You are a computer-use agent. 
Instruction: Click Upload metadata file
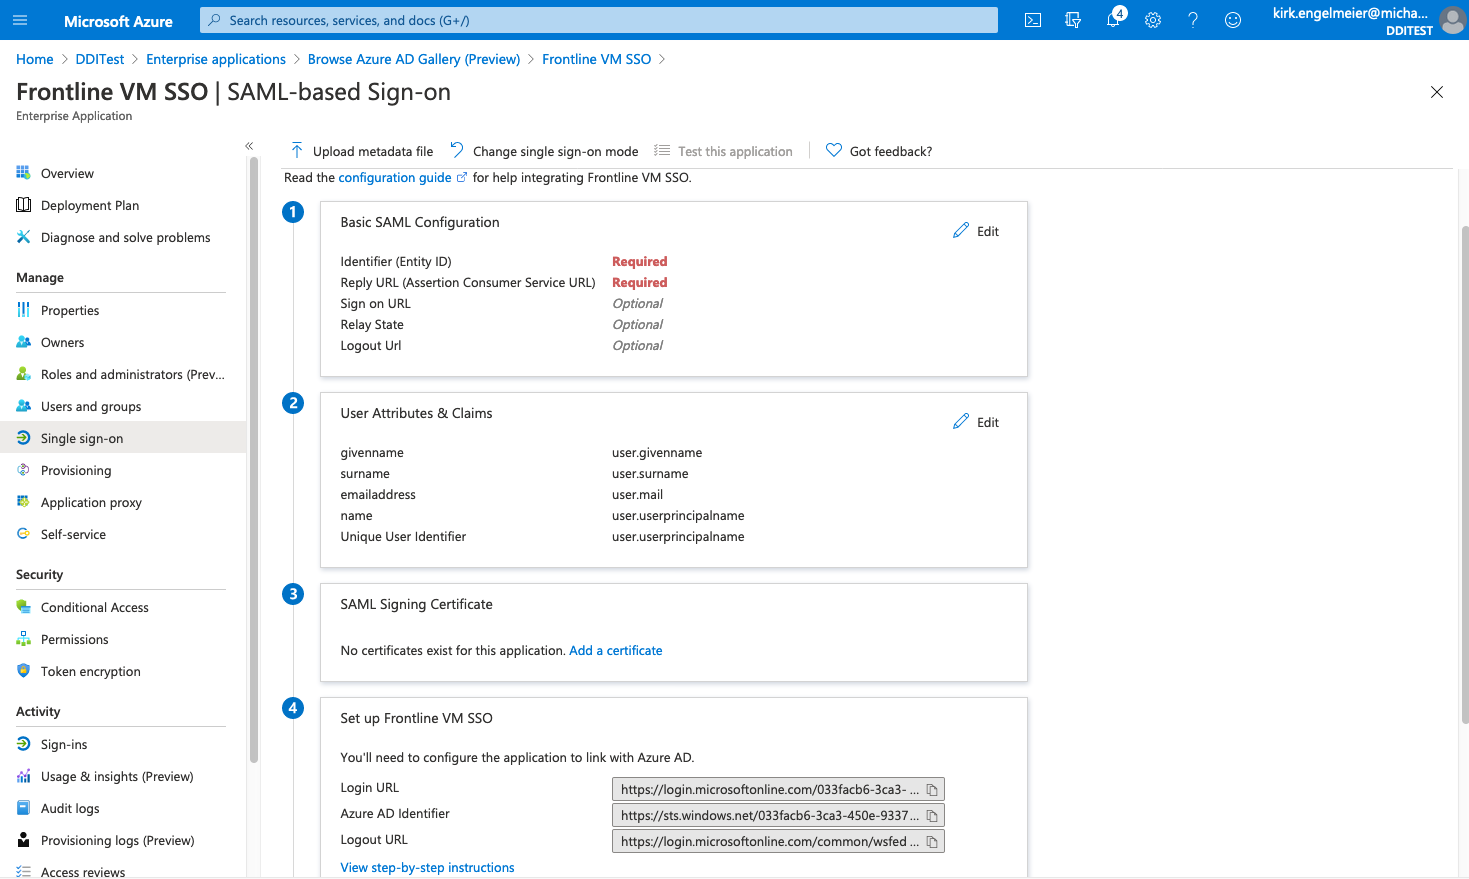[361, 151]
